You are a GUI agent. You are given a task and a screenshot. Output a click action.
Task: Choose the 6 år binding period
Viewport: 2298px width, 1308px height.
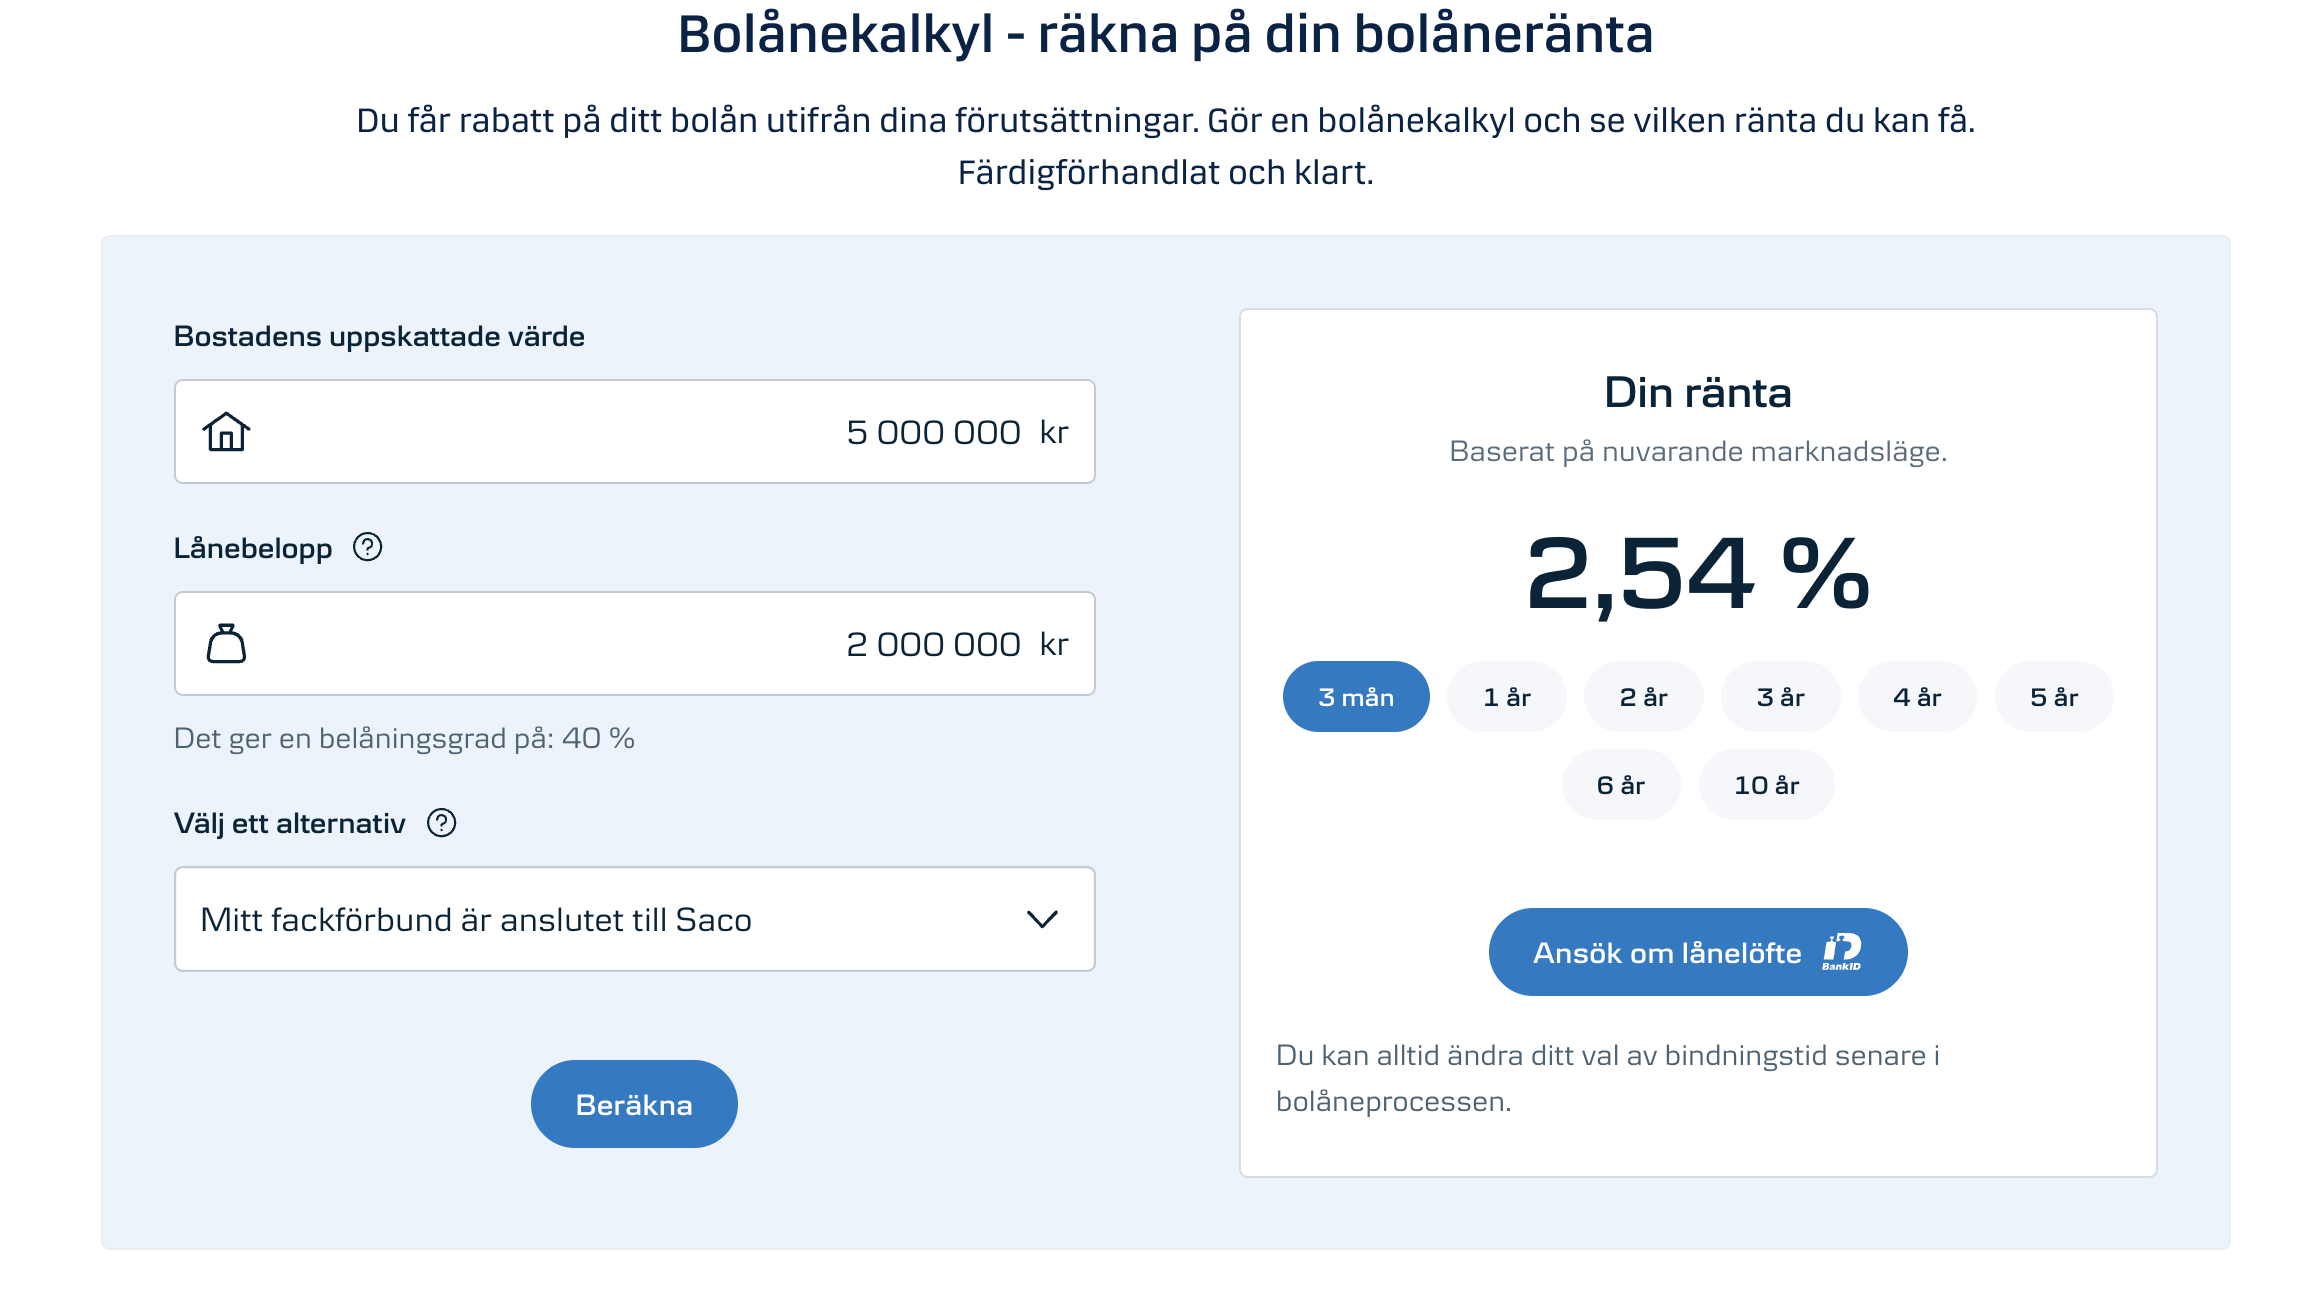point(1620,785)
